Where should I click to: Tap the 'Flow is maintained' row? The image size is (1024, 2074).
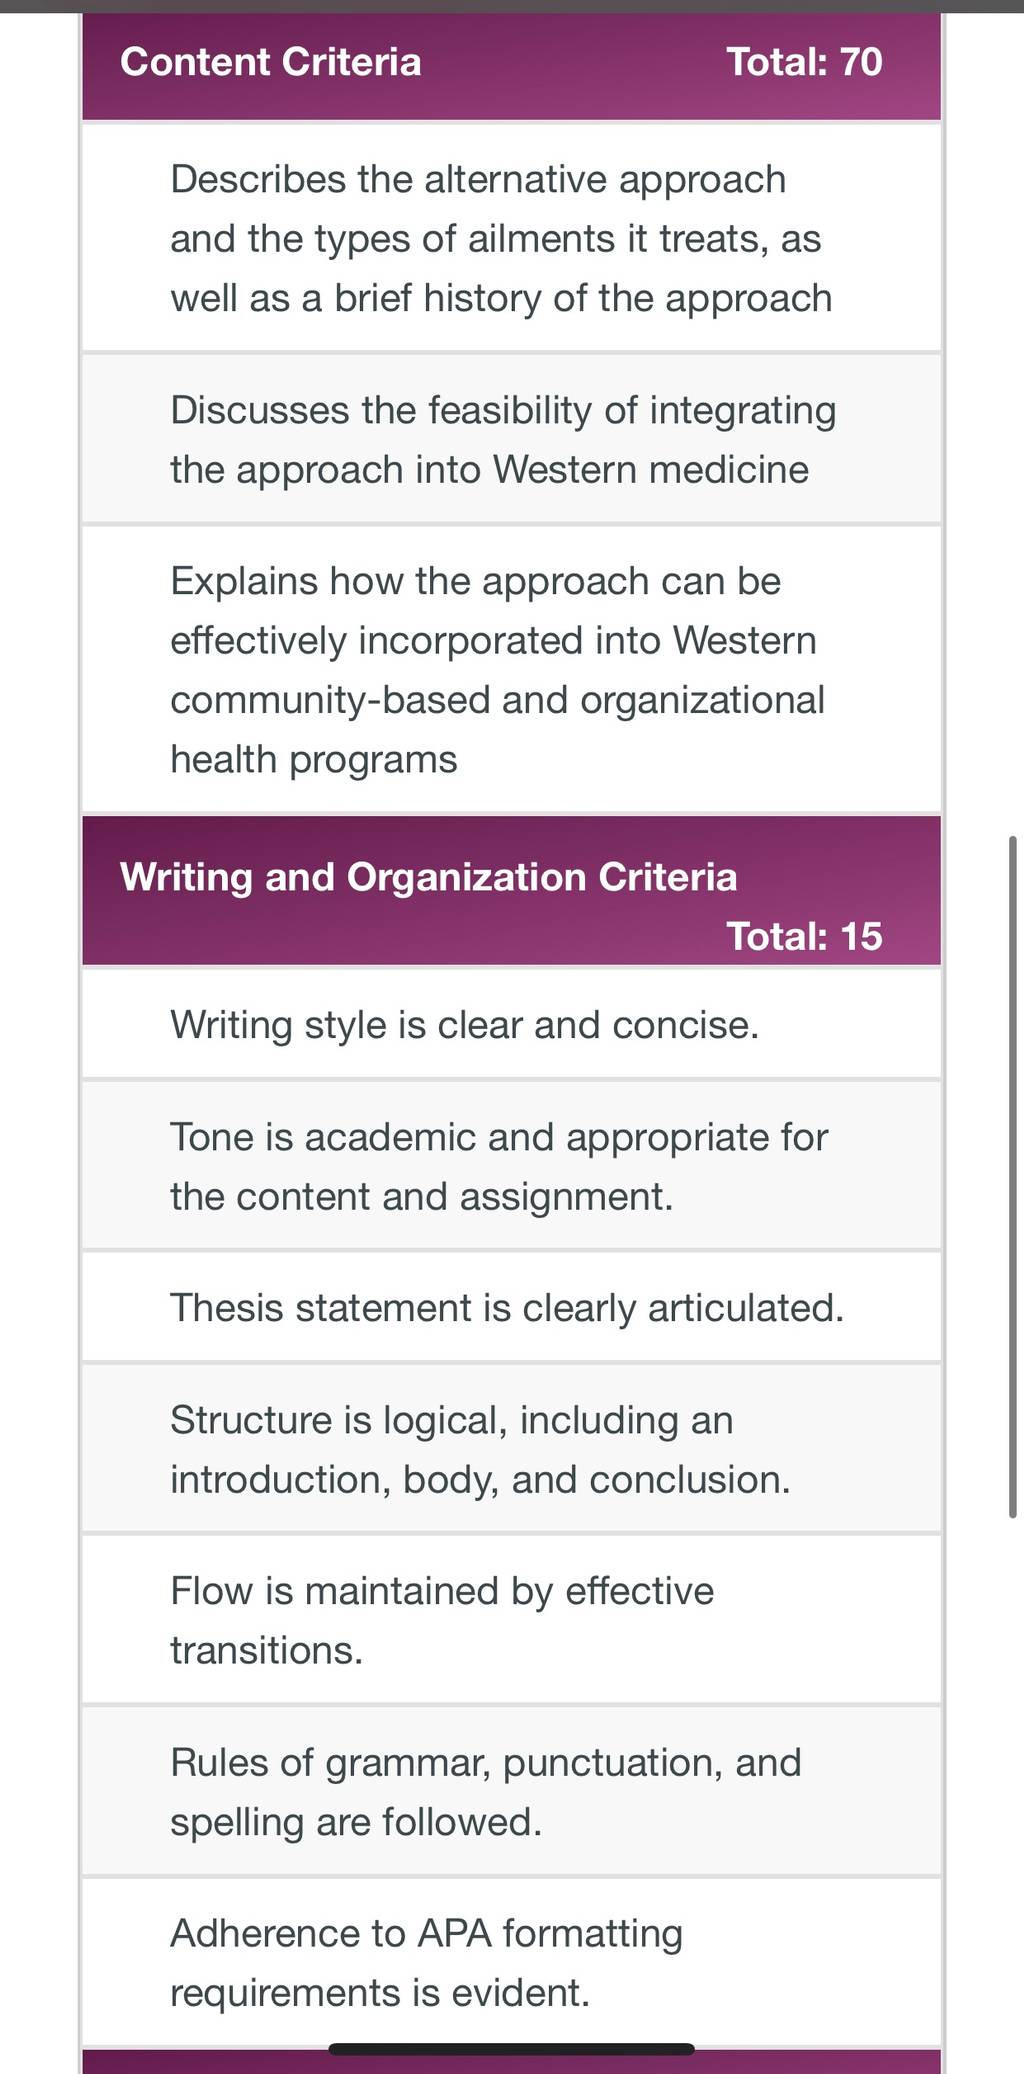511,1620
